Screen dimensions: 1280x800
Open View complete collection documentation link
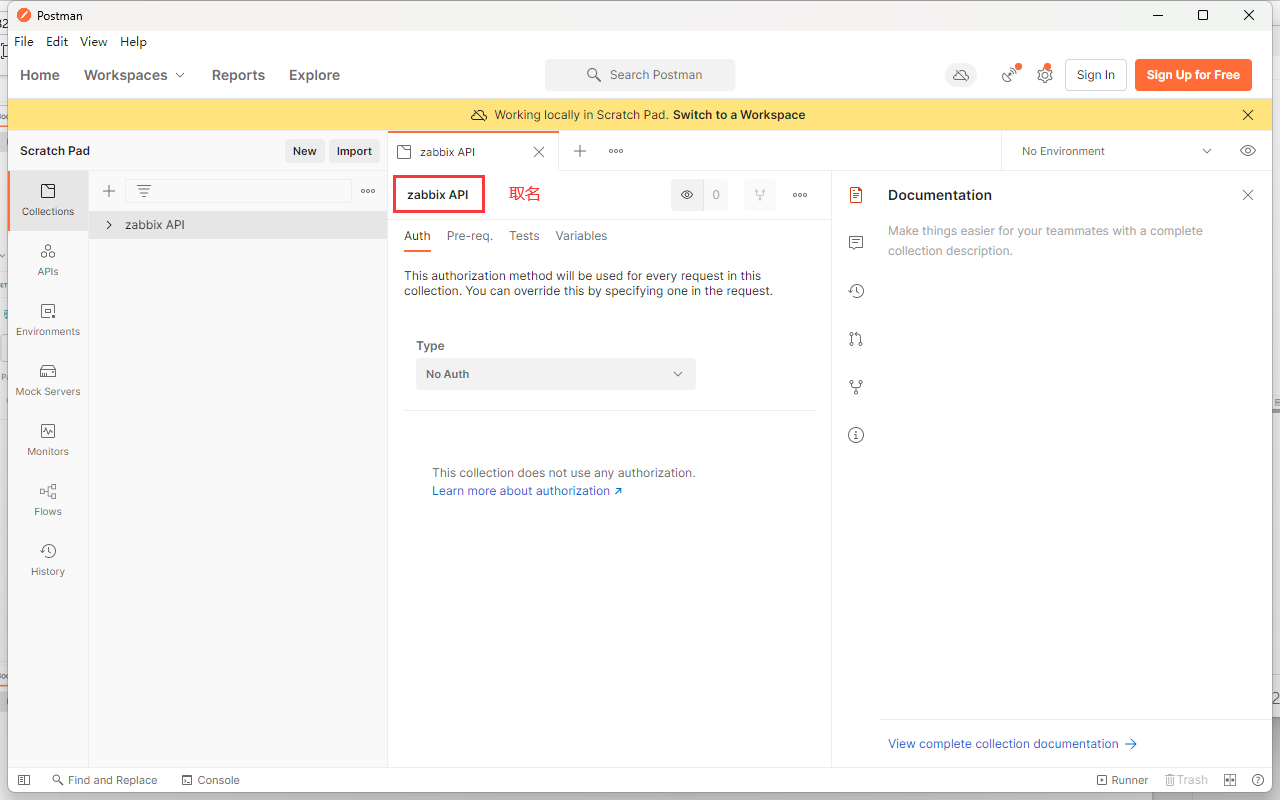pyautogui.click(x=1012, y=744)
